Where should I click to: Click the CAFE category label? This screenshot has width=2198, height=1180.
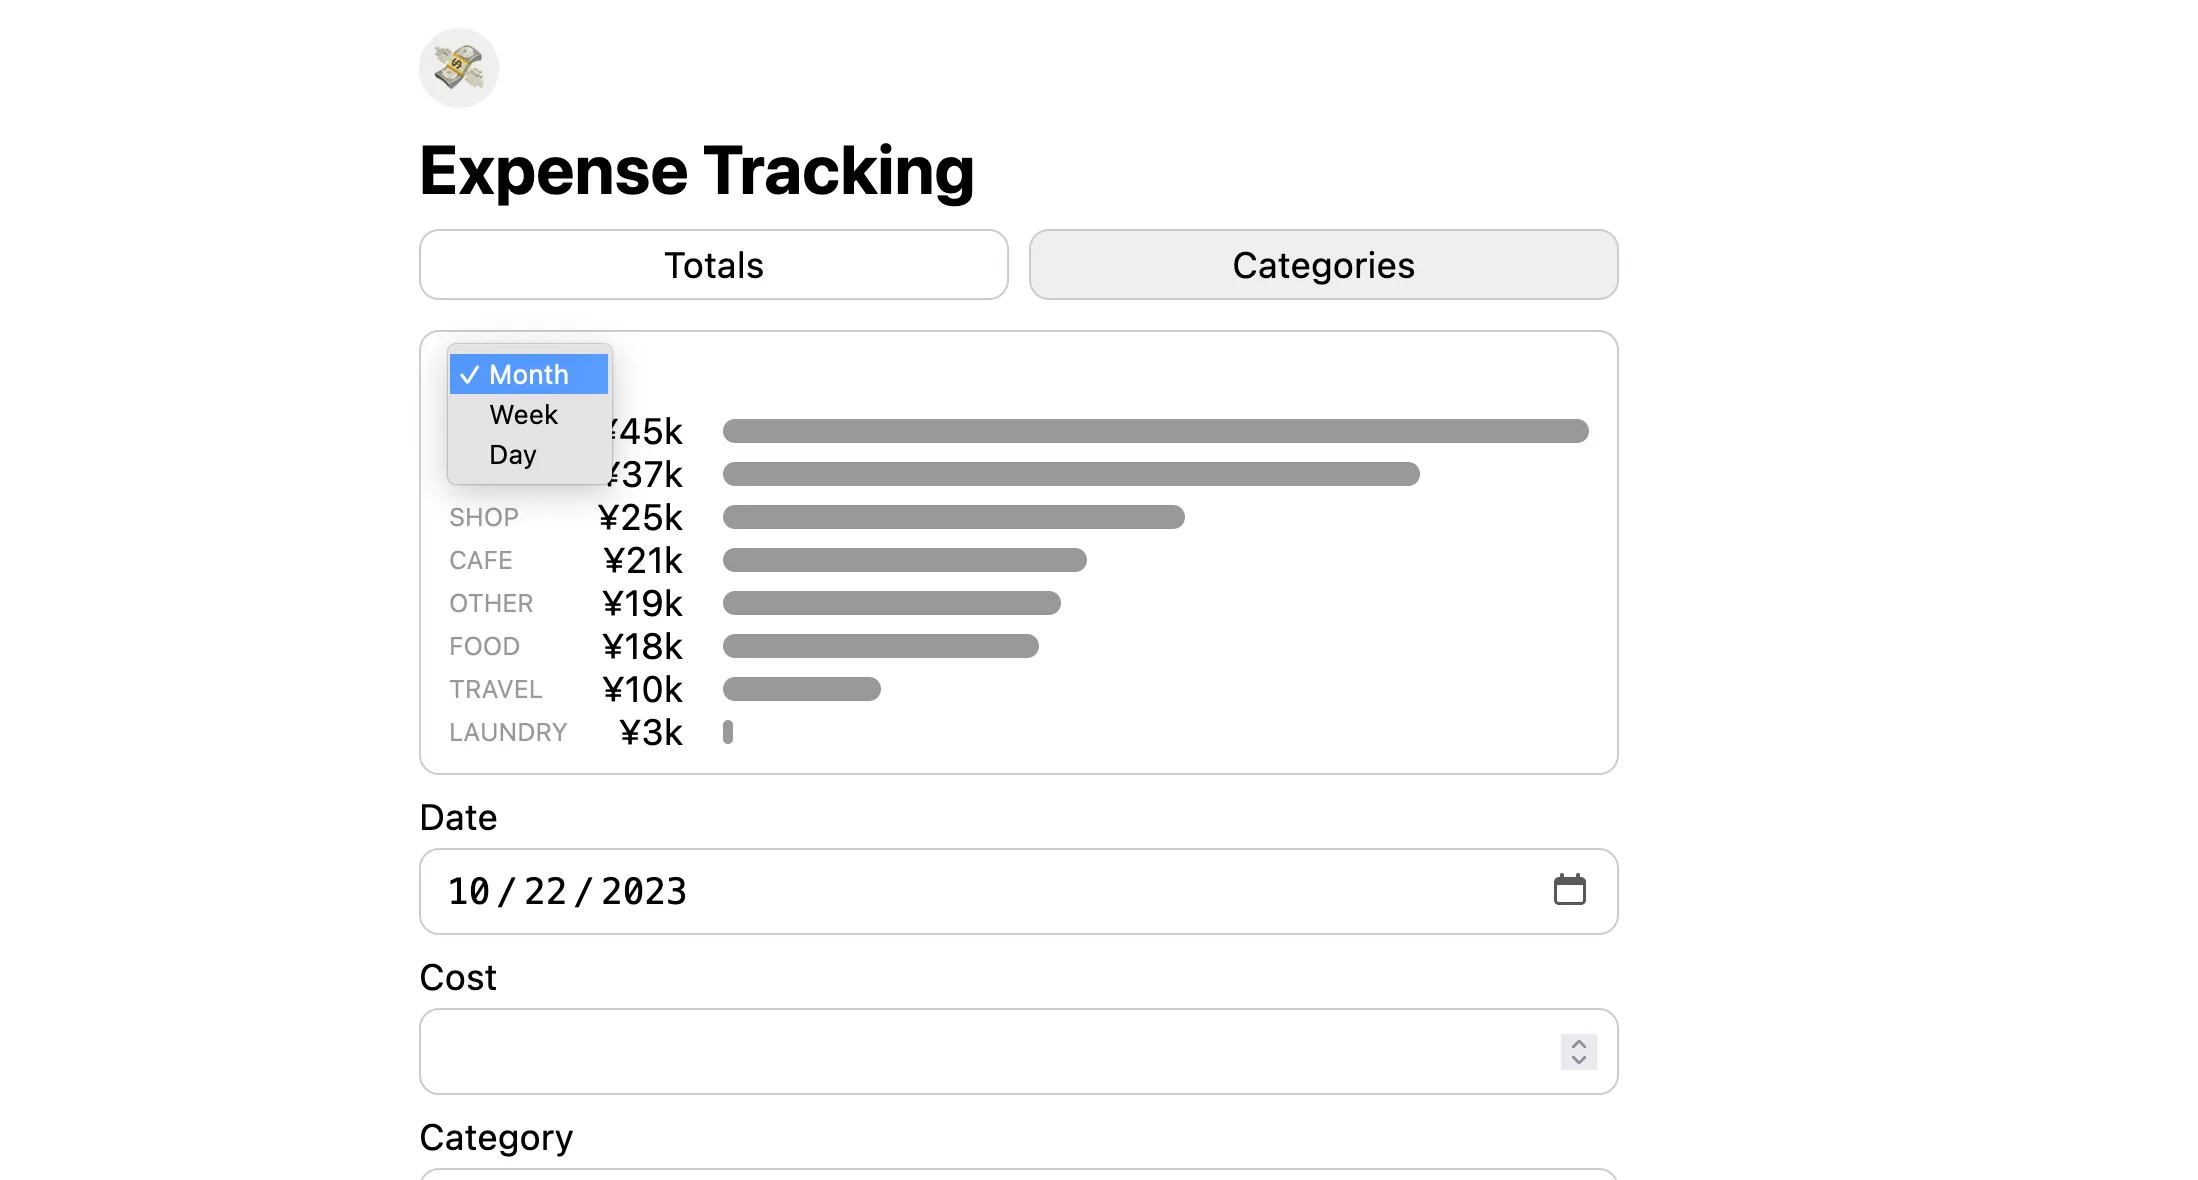(x=481, y=561)
